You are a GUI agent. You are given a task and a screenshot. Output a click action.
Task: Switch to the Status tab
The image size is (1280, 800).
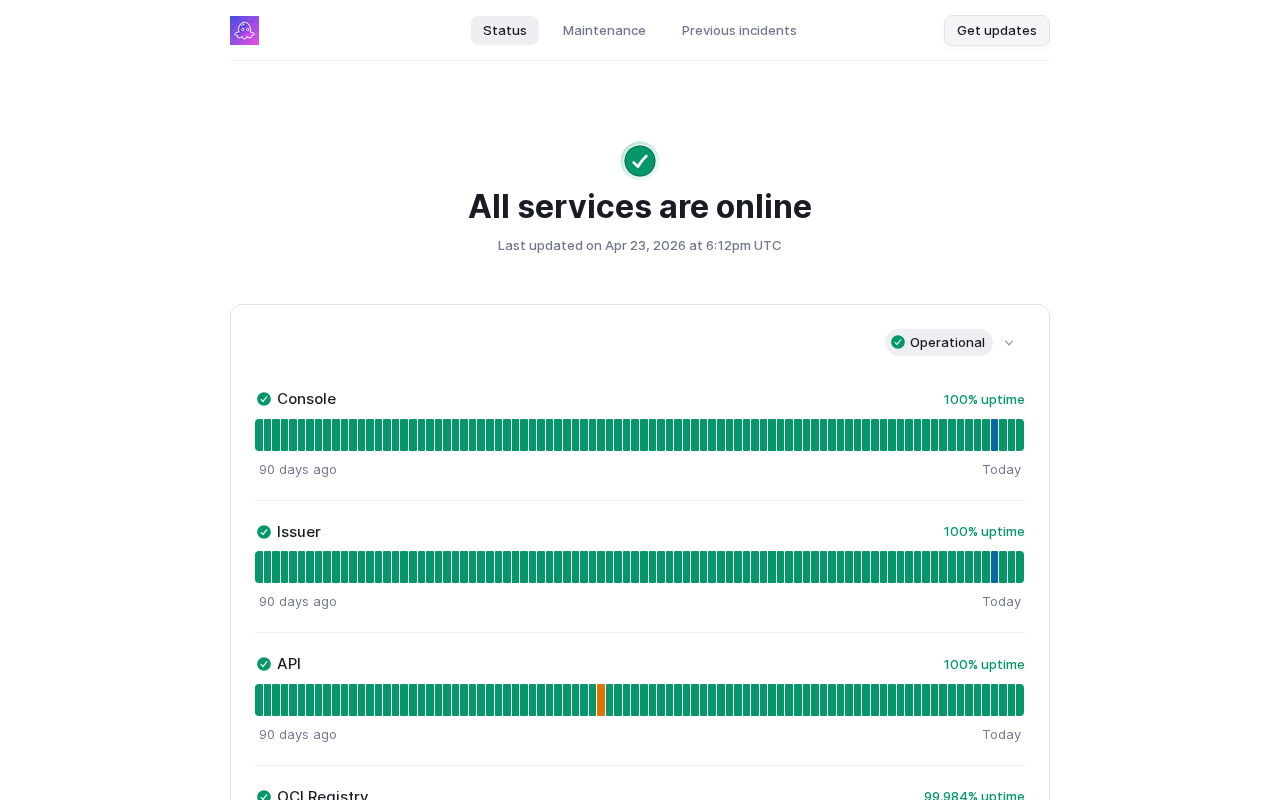[505, 31]
